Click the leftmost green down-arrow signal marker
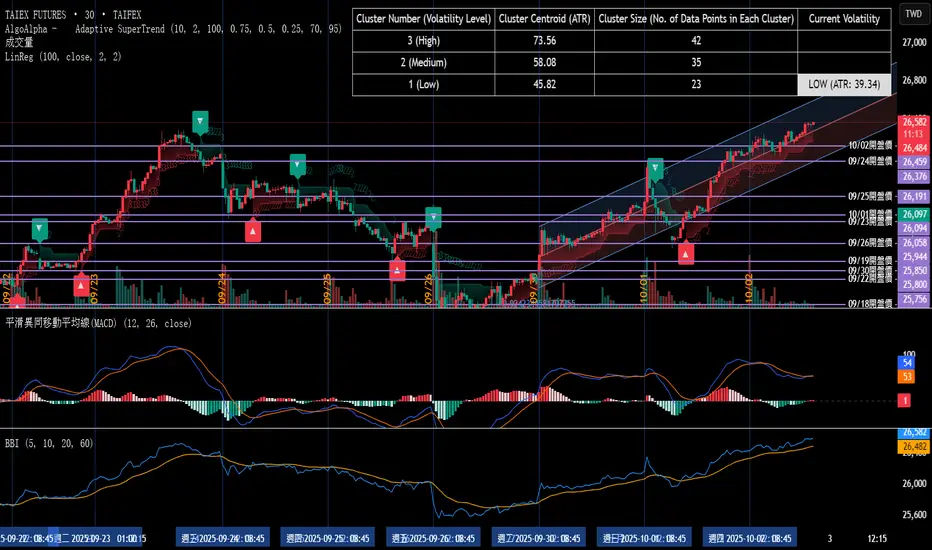Image resolution: width=932 pixels, height=550 pixels. 39,229
